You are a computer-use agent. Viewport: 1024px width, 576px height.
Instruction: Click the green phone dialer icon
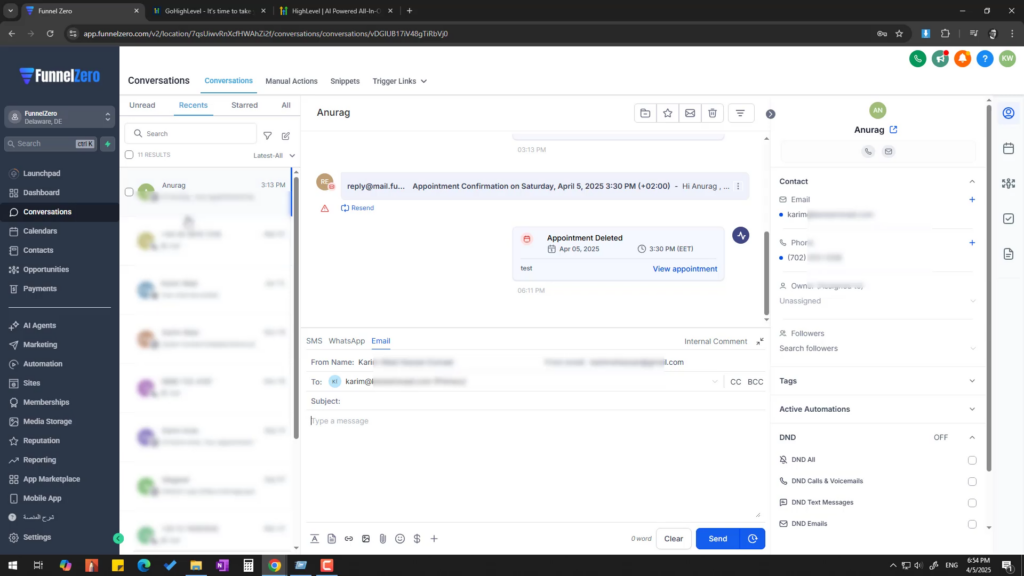[x=917, y=59]
